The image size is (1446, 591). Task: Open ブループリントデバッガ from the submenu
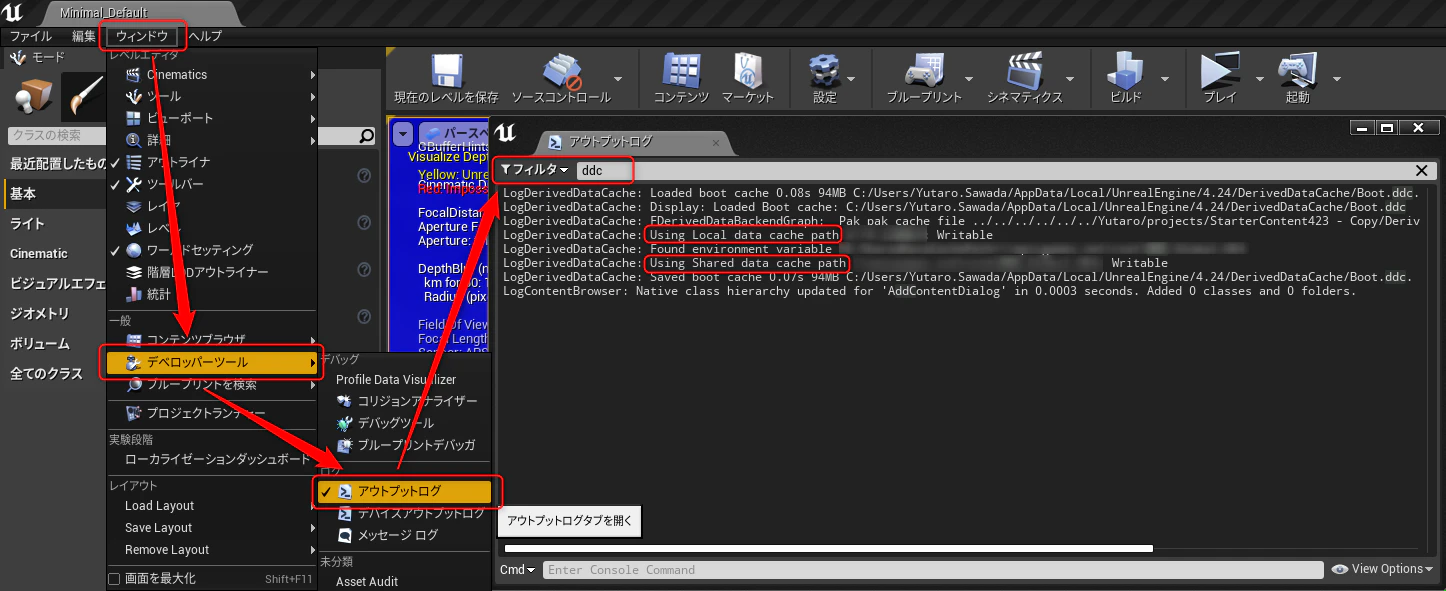pyautogui.click(x=416, y=445)
